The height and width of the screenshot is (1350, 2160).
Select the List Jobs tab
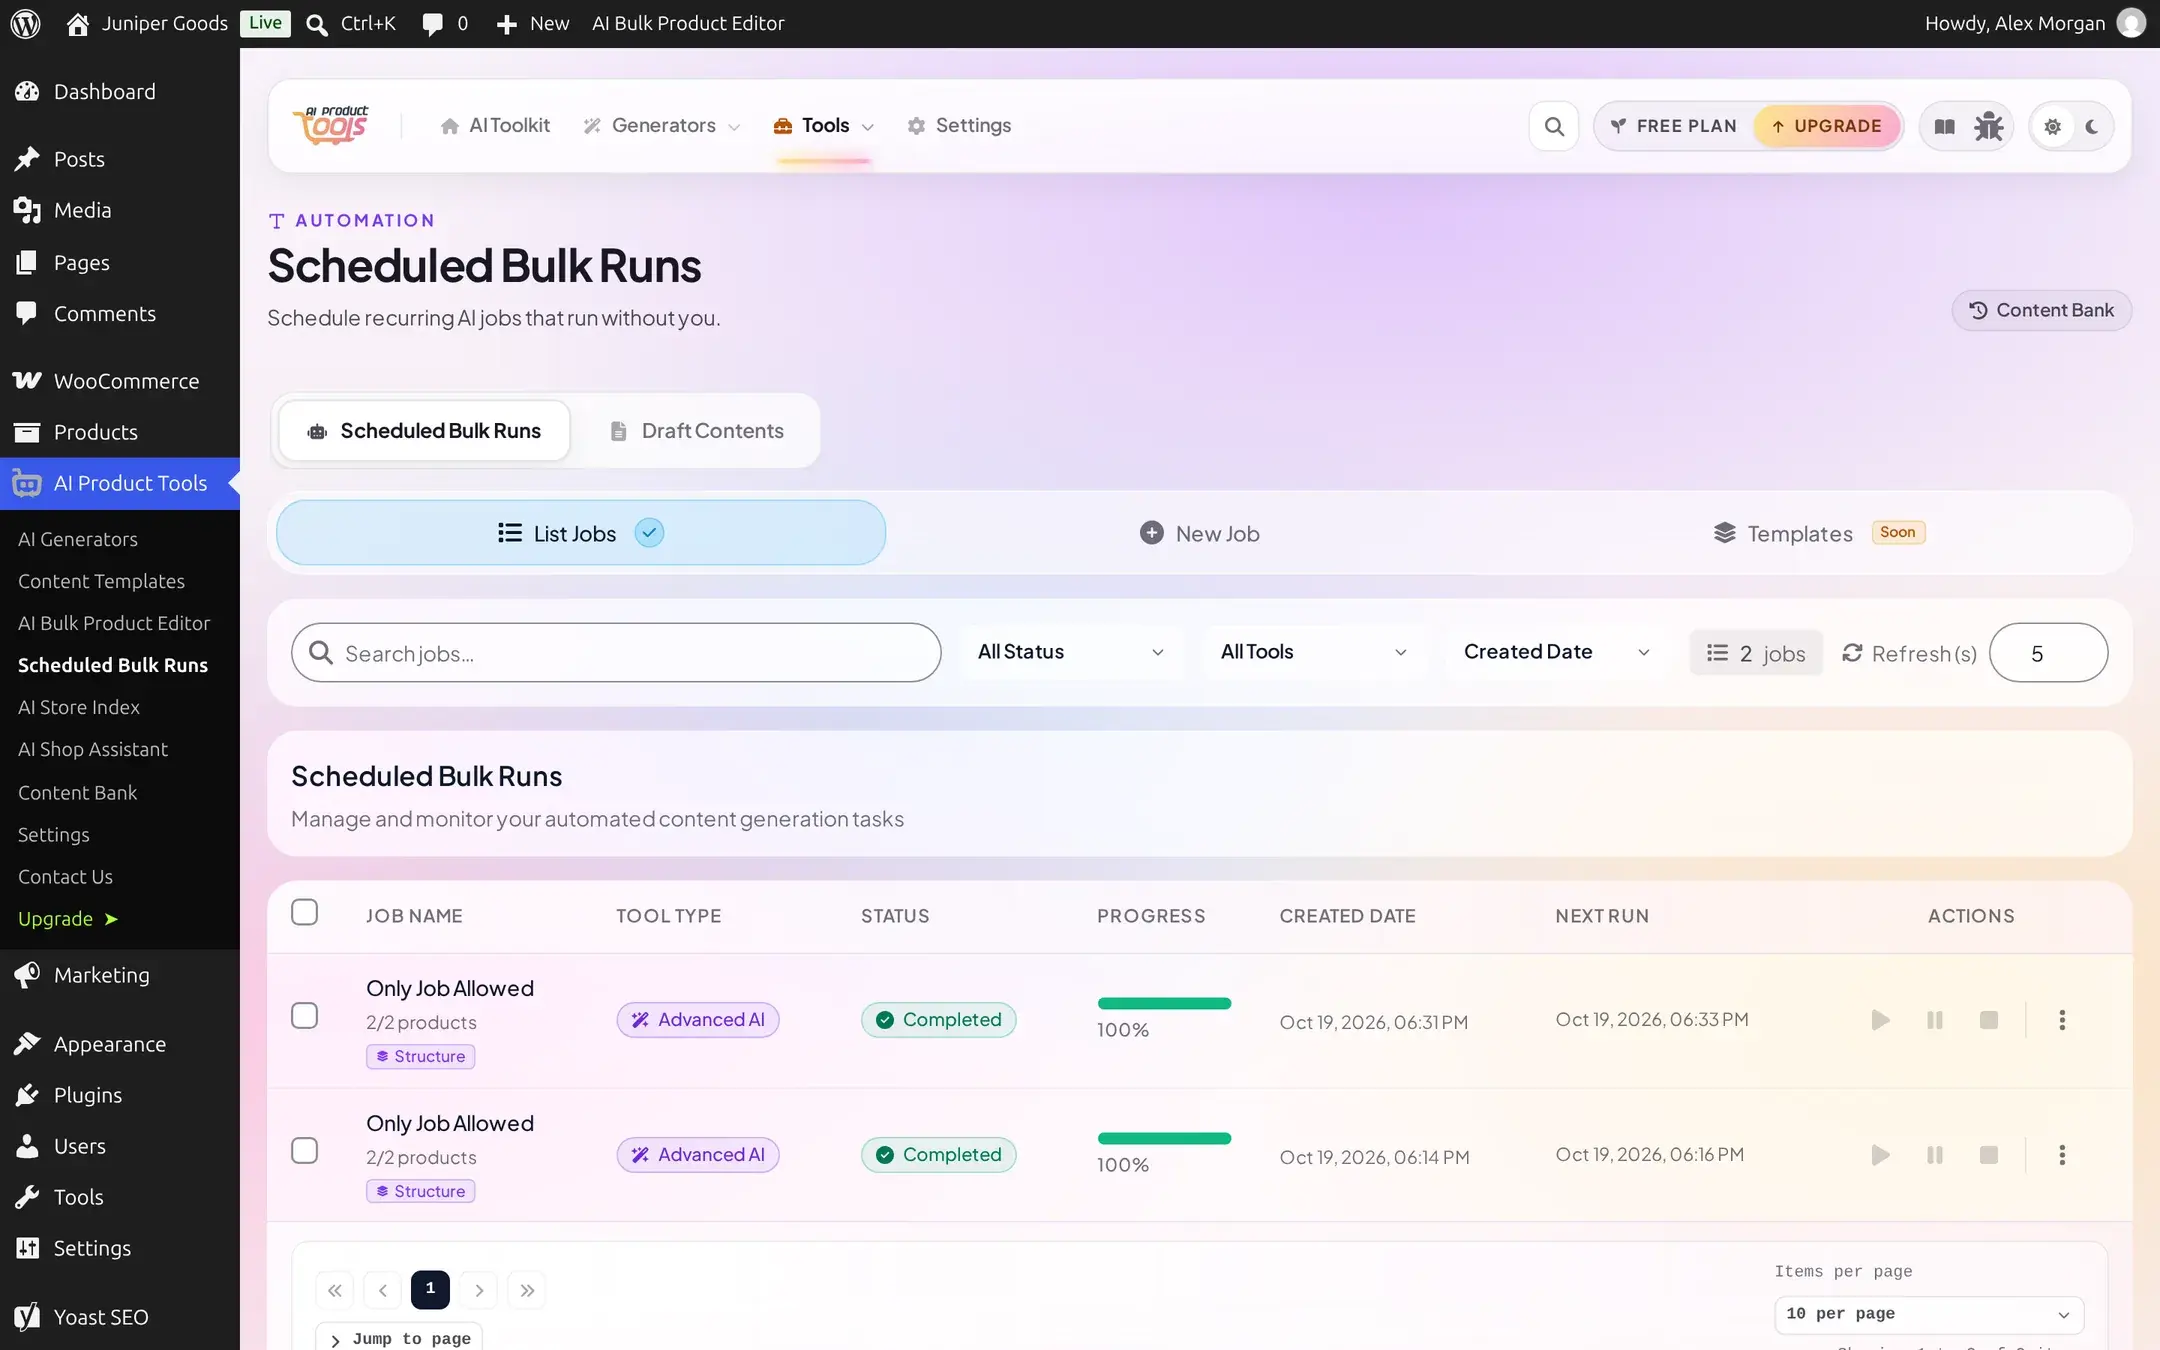click(x=581, y=533)
